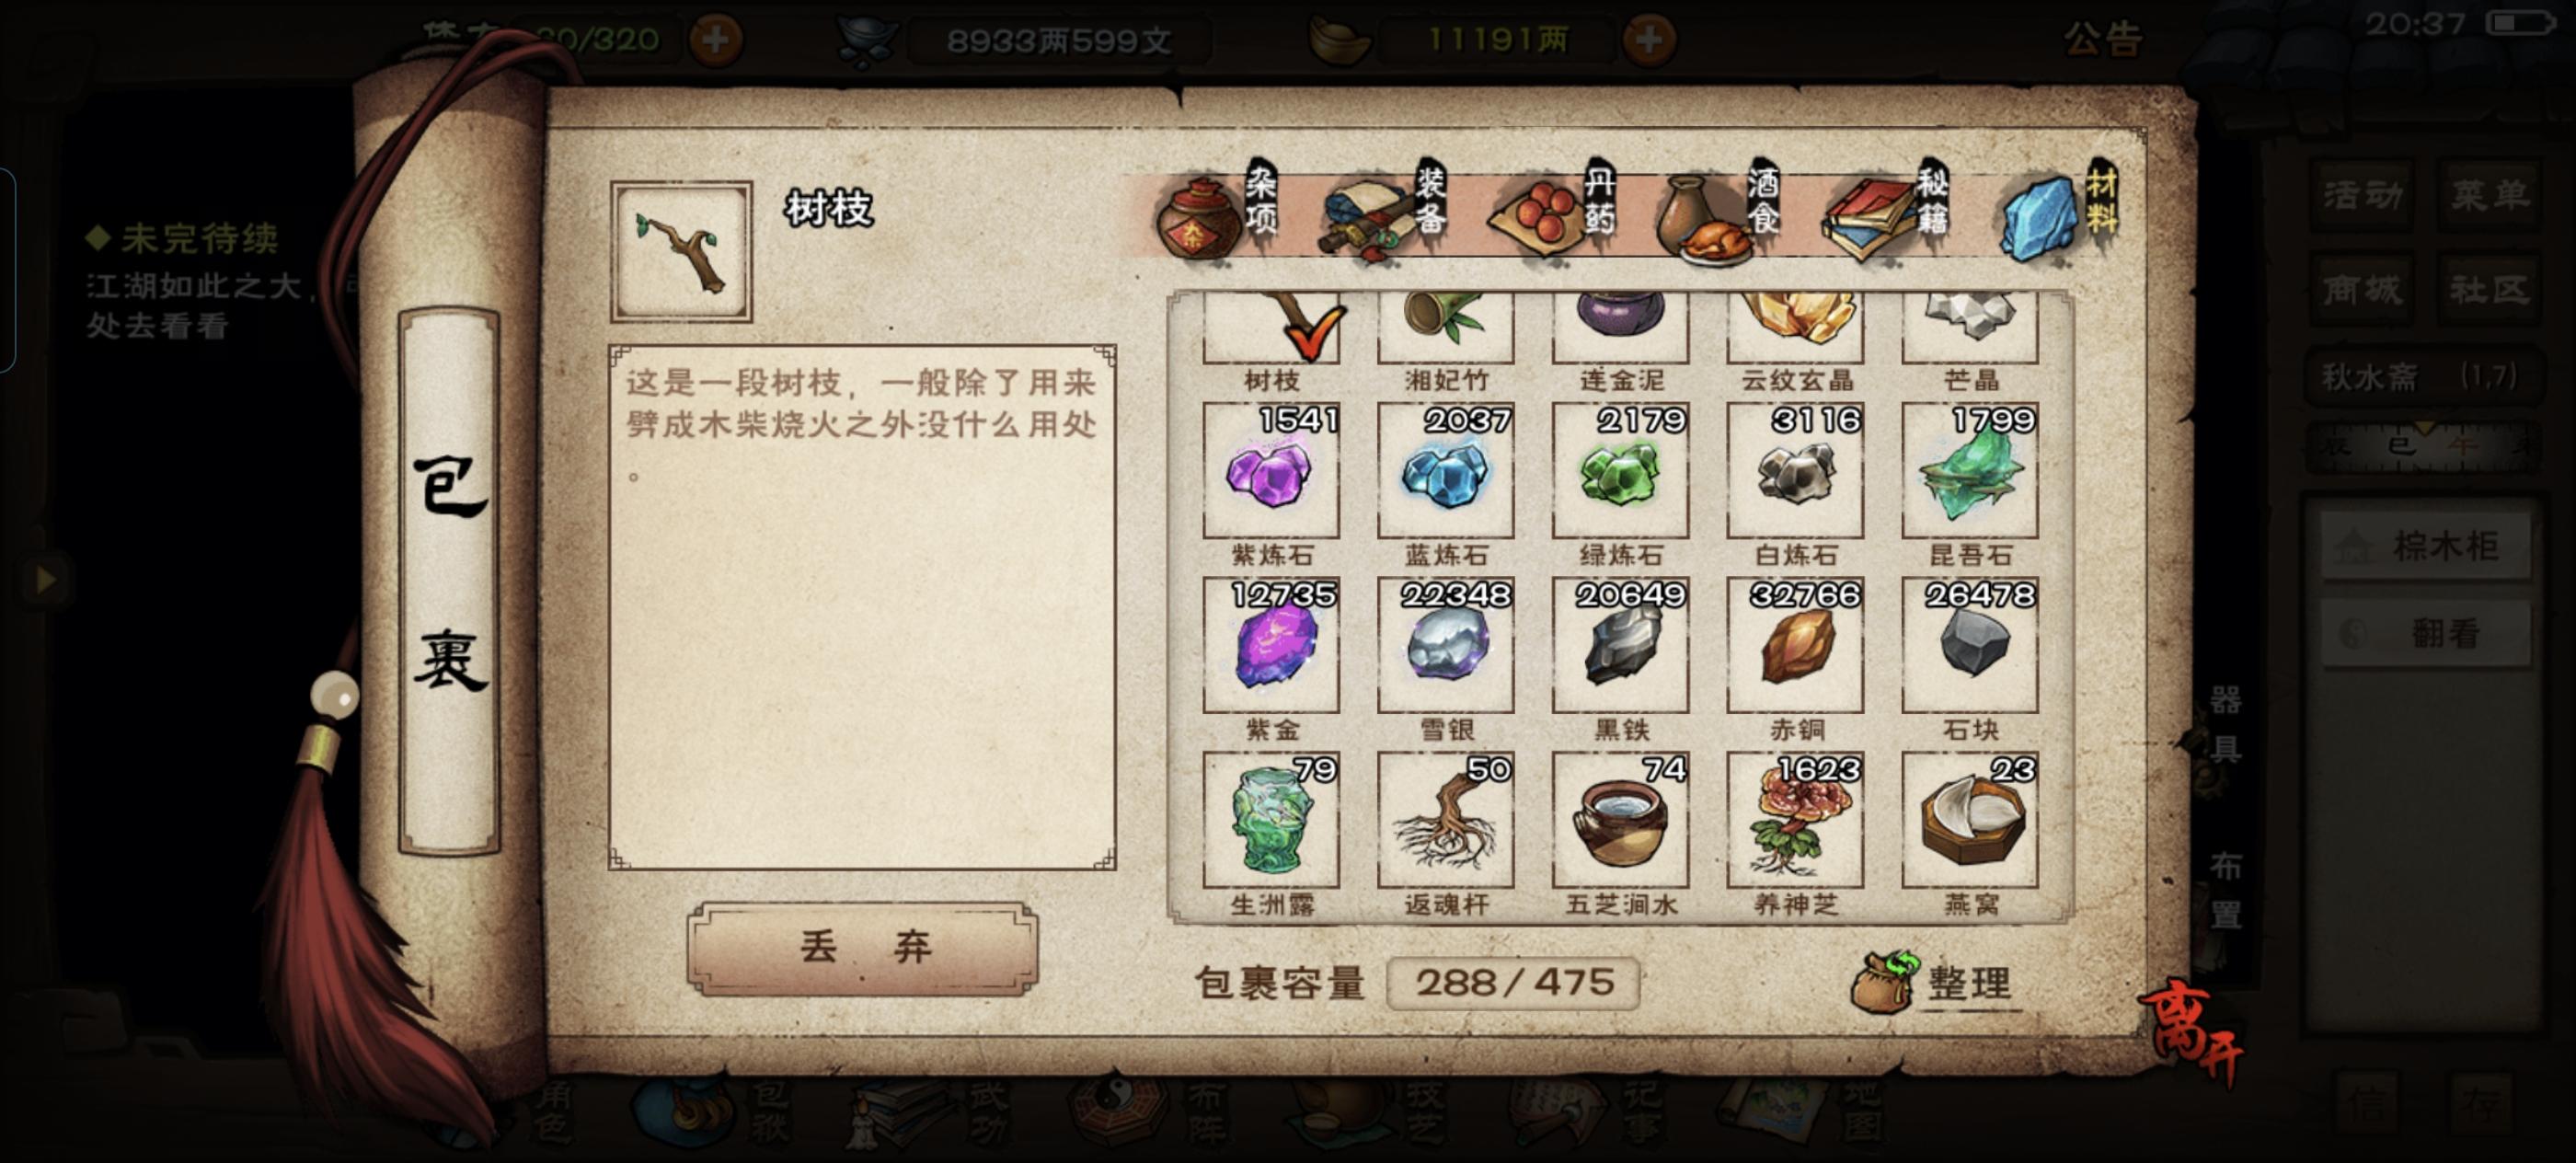Click the 丢弃 discard button
Image resolution: width=2576 pixels, height=1163 pixels.
pos(862,947)
